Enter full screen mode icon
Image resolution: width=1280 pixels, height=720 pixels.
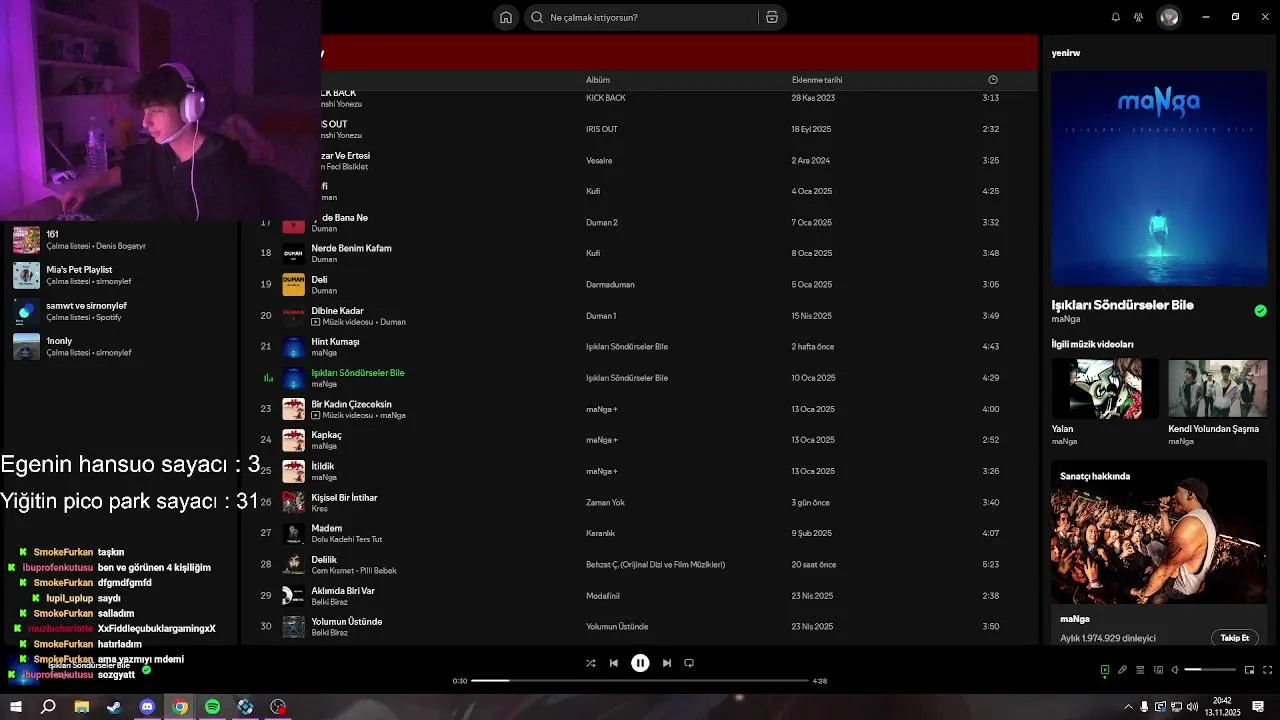(x=1268, y=670)
